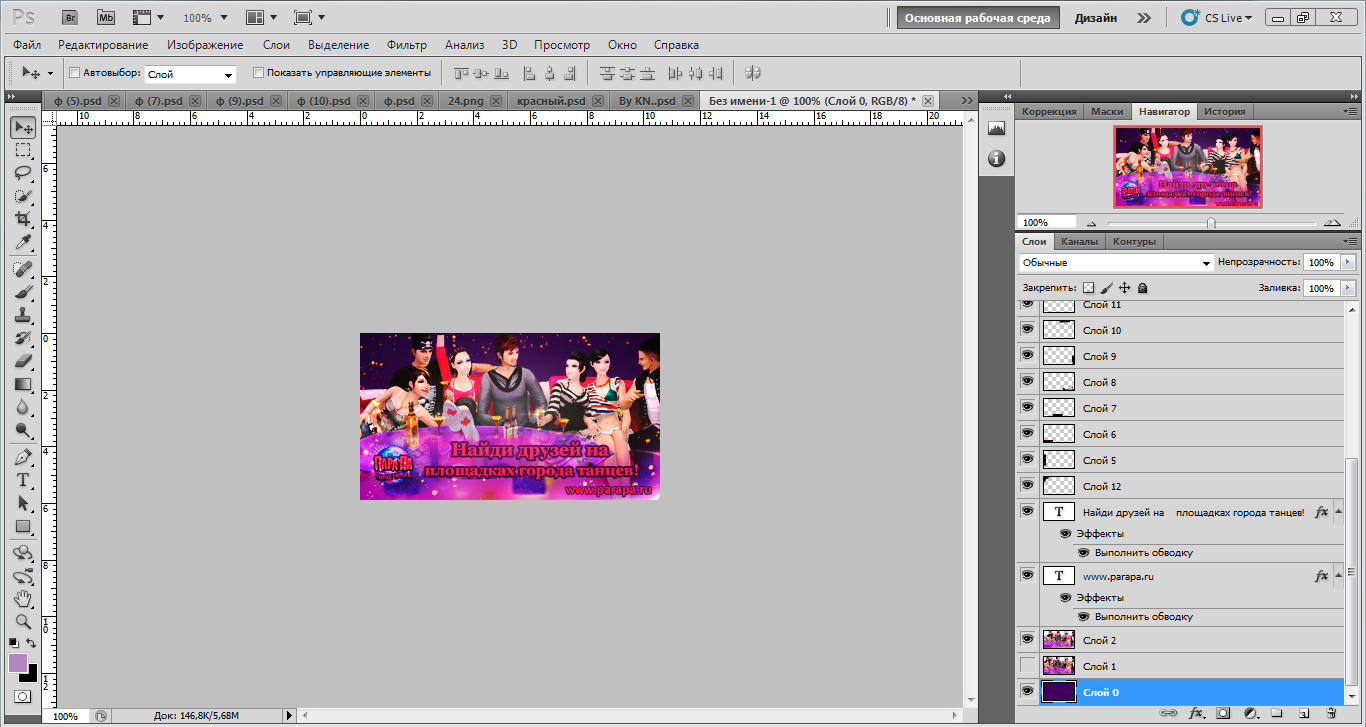Select the History Brush tool
This screenshot has height=727, width=1366.
click(23, 338)
